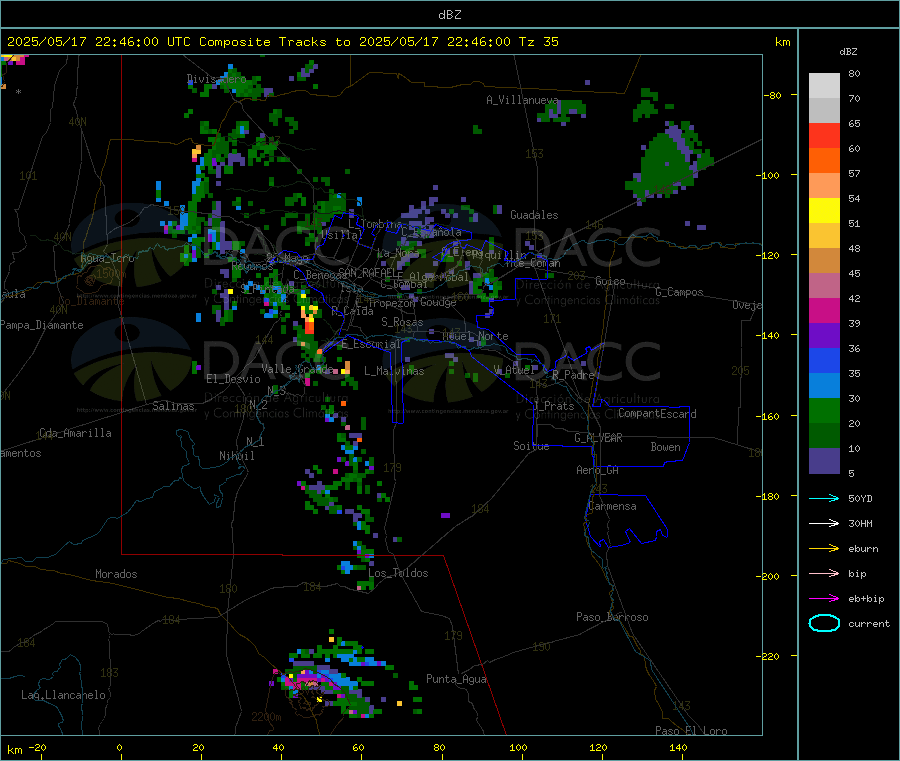Click the 'Composite Tracks' header text
900x761 pixels.
(263, 42)
